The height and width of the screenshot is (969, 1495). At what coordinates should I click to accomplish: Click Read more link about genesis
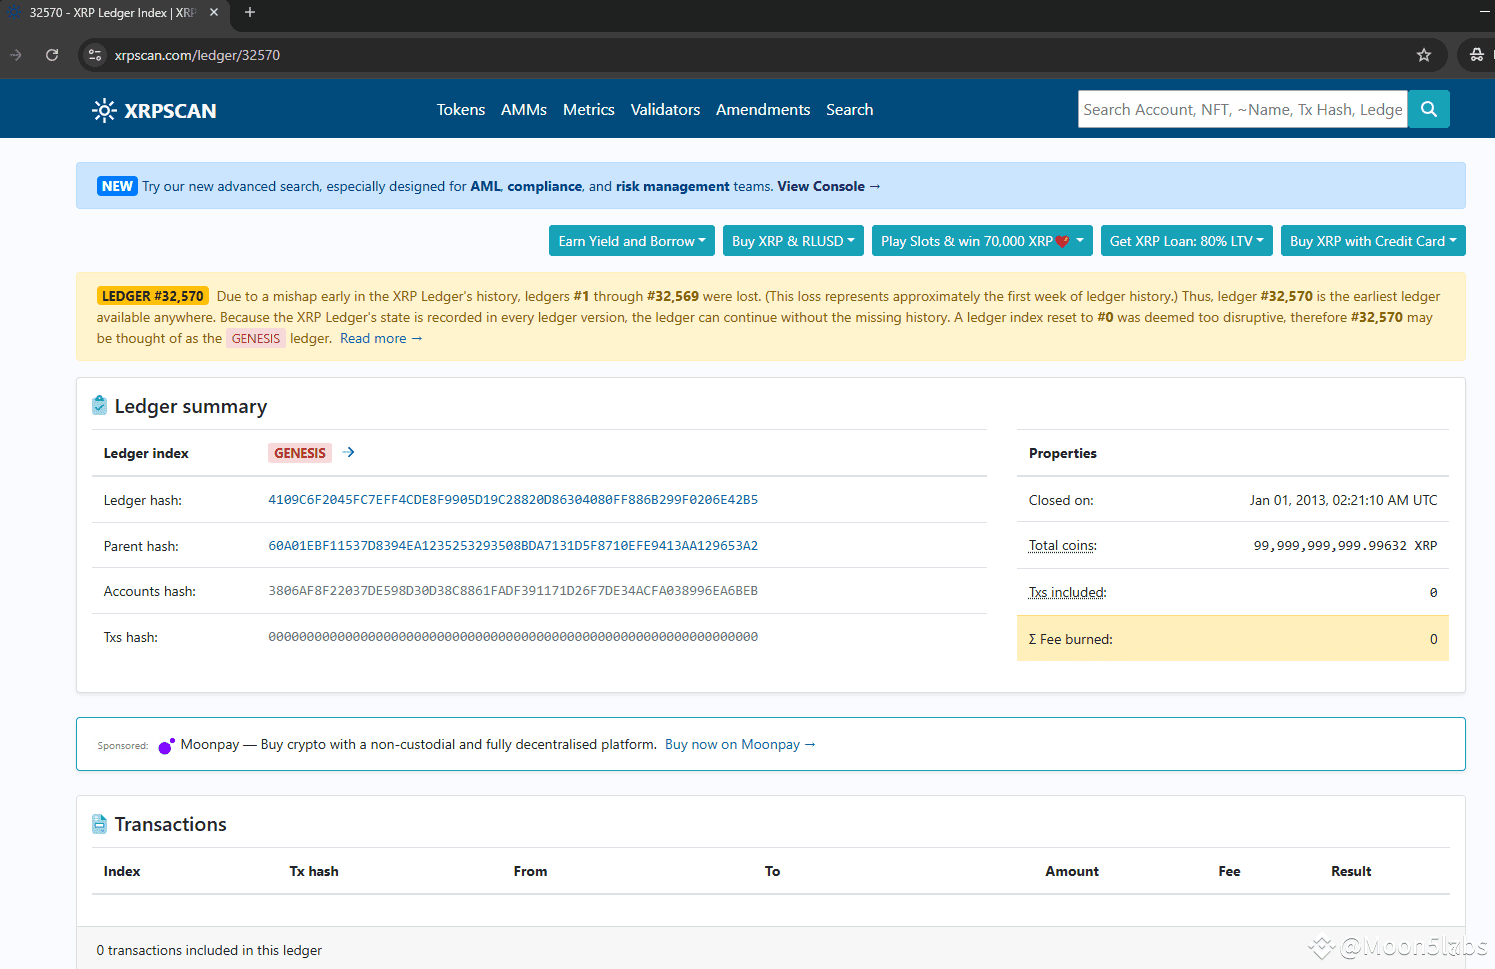point(380,339)
